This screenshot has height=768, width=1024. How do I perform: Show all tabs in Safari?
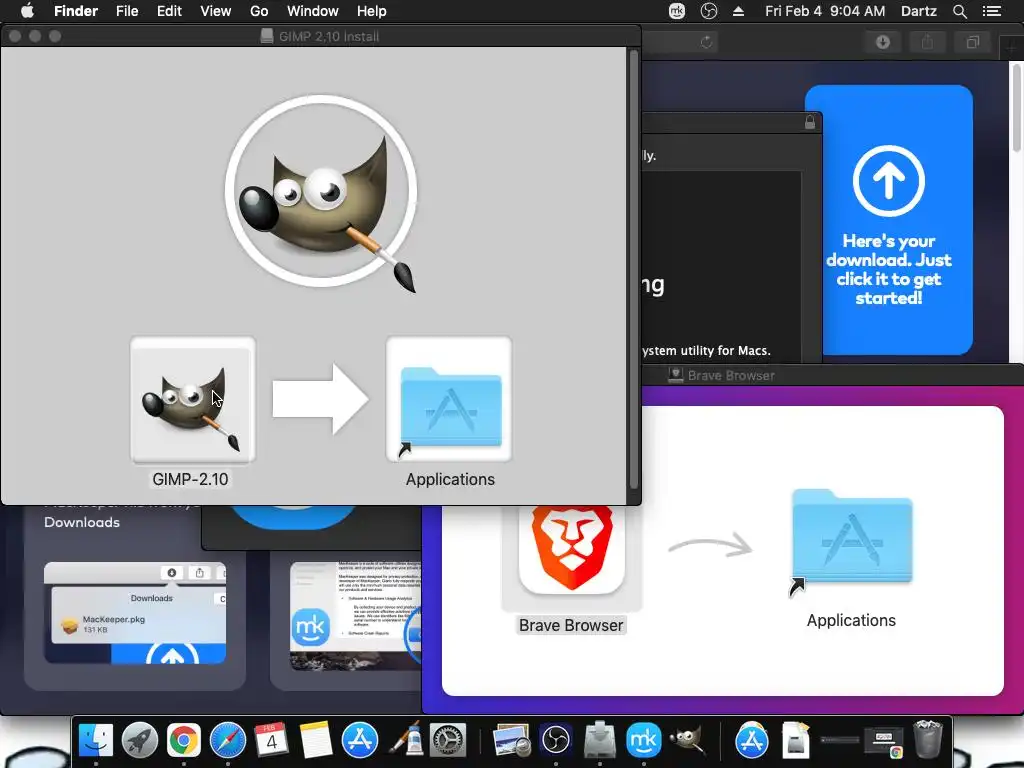(972, 42)
